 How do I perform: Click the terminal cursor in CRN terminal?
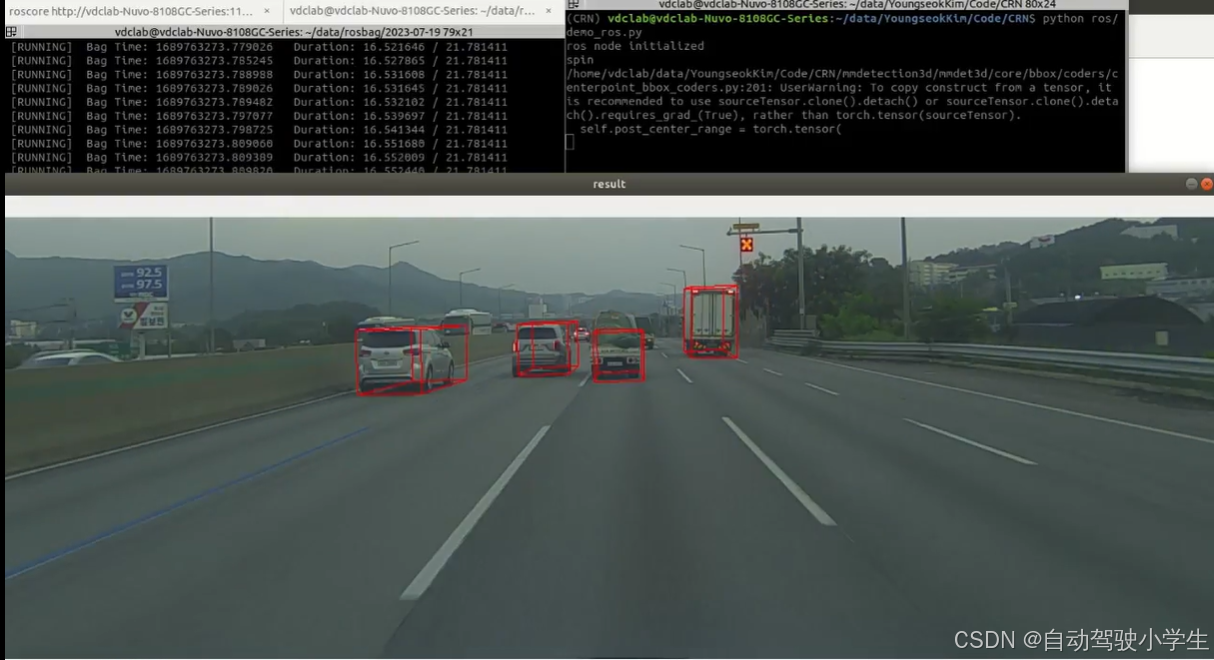(569, 143)
